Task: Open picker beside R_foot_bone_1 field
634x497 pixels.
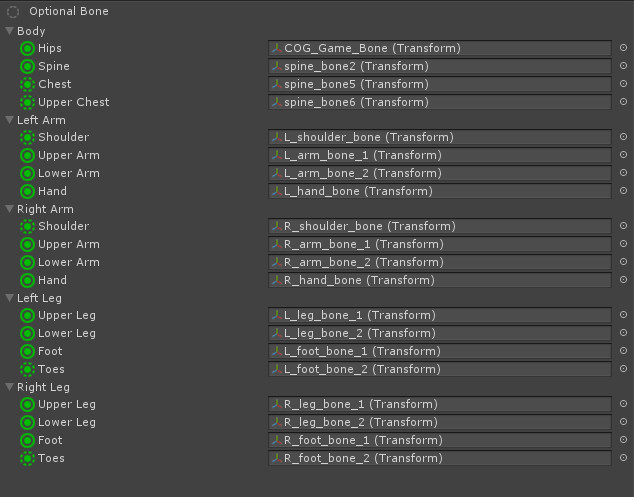Action: pyautogui.click(x=623, y=440)
